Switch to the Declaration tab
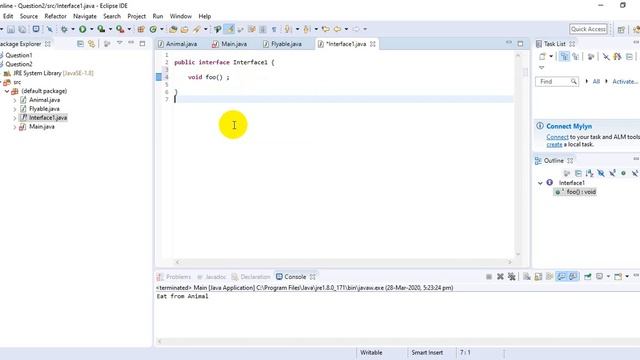Image resolution: width=640 pixels, height=360 pixels. coord(251,277)
